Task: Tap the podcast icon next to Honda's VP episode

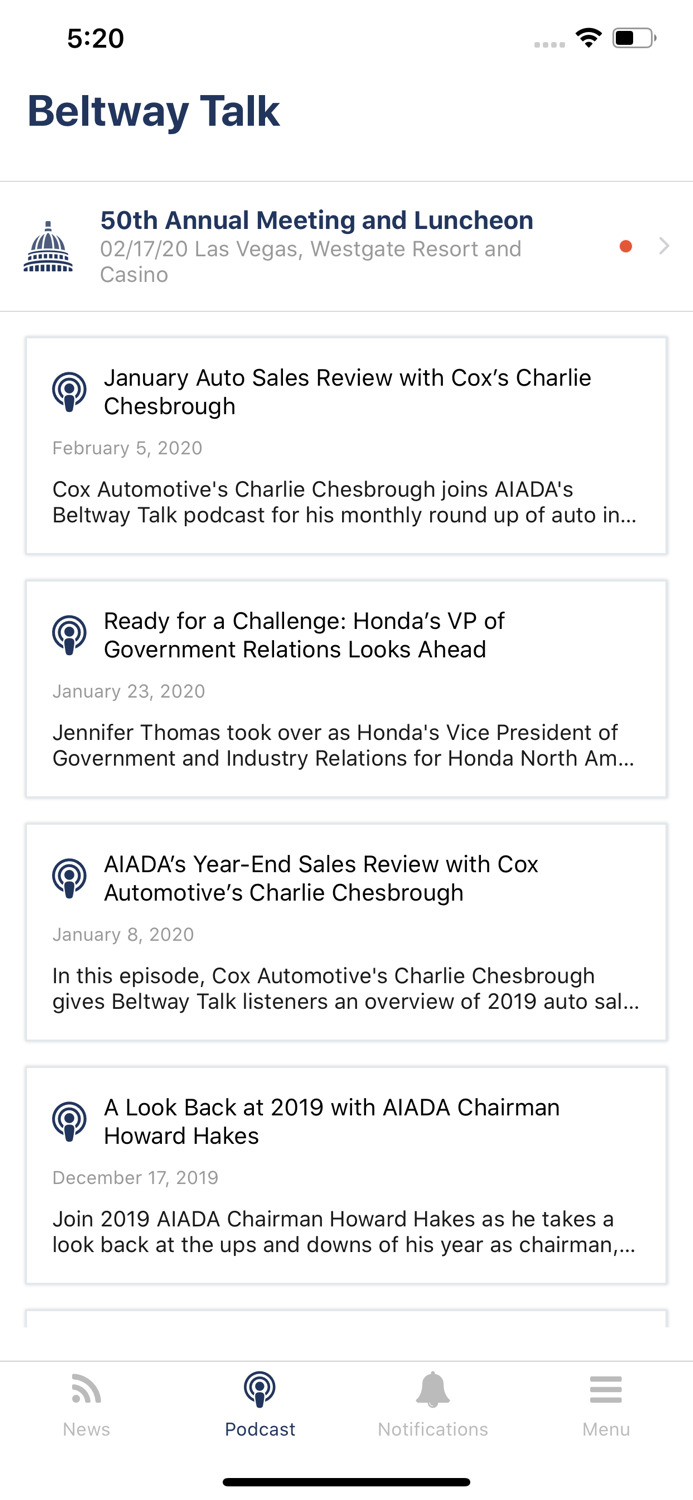Action: click(68, 634)
